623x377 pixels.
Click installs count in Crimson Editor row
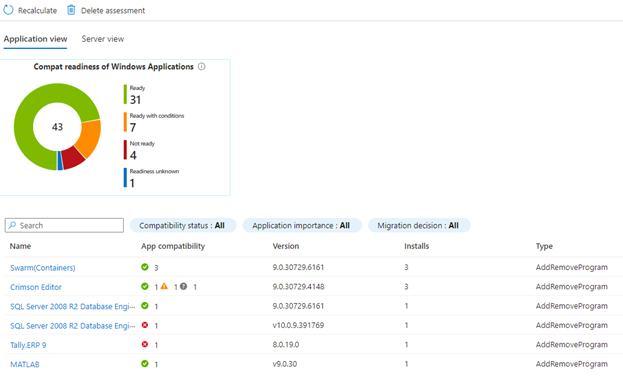pyautogui.click(x=406, y=286)
